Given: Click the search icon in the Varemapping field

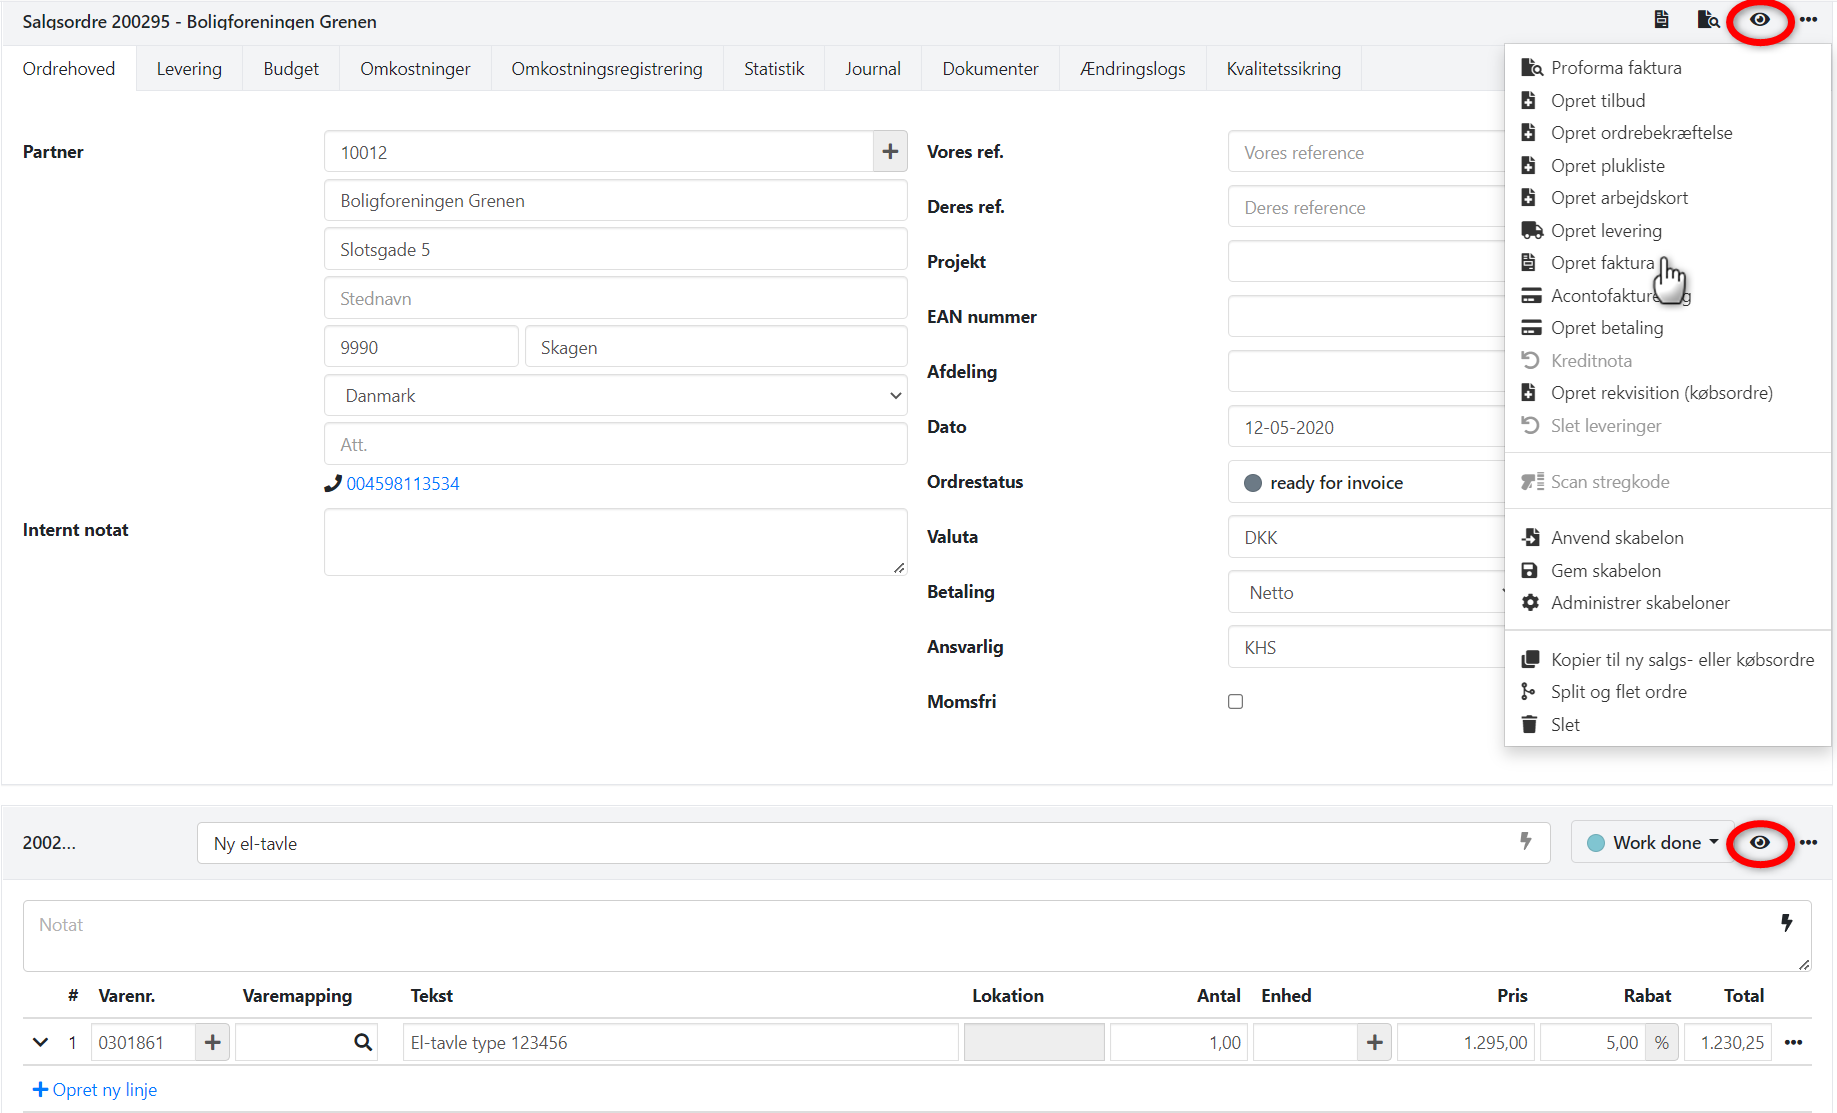Looking at the screenshot, I should (363, 1042).
